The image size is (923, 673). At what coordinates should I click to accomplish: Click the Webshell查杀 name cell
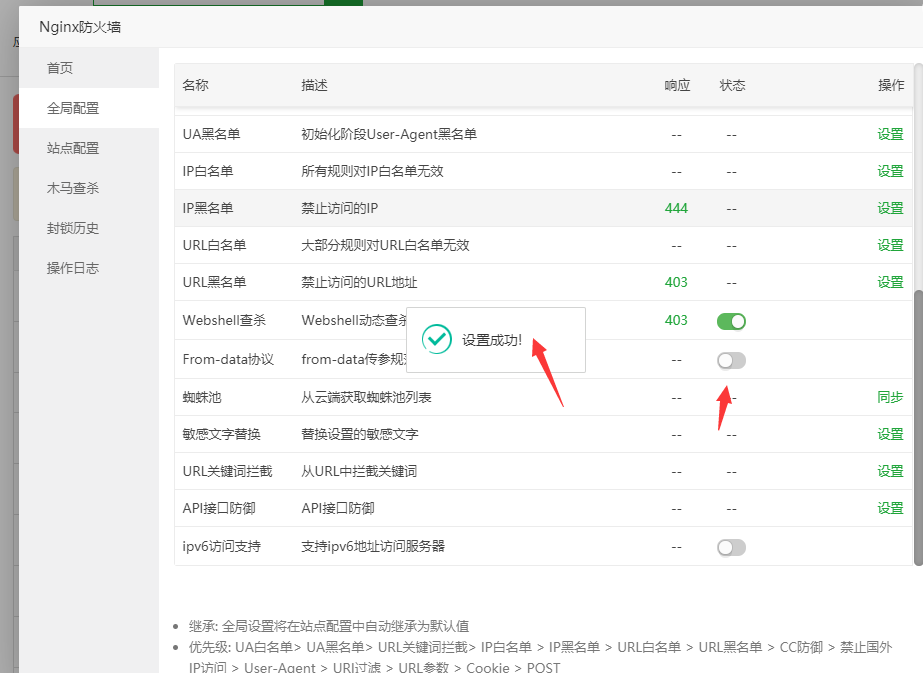tap(224, 320)
